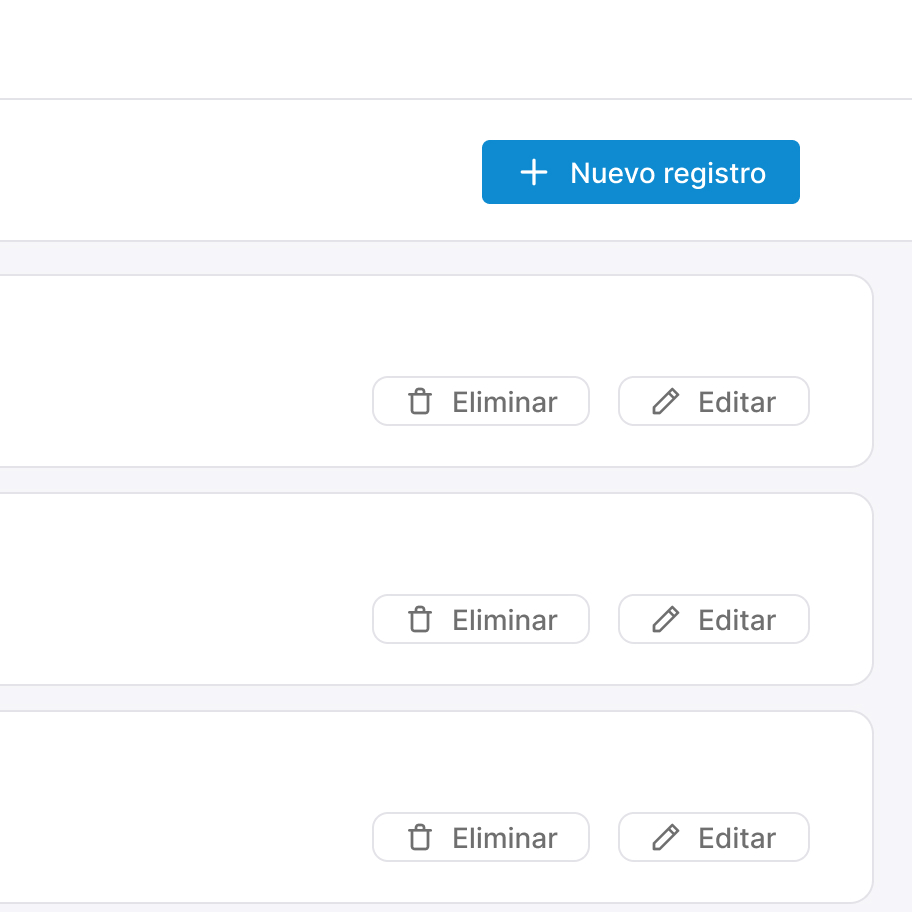Delete the second record using Eliminar

point(481,619)
